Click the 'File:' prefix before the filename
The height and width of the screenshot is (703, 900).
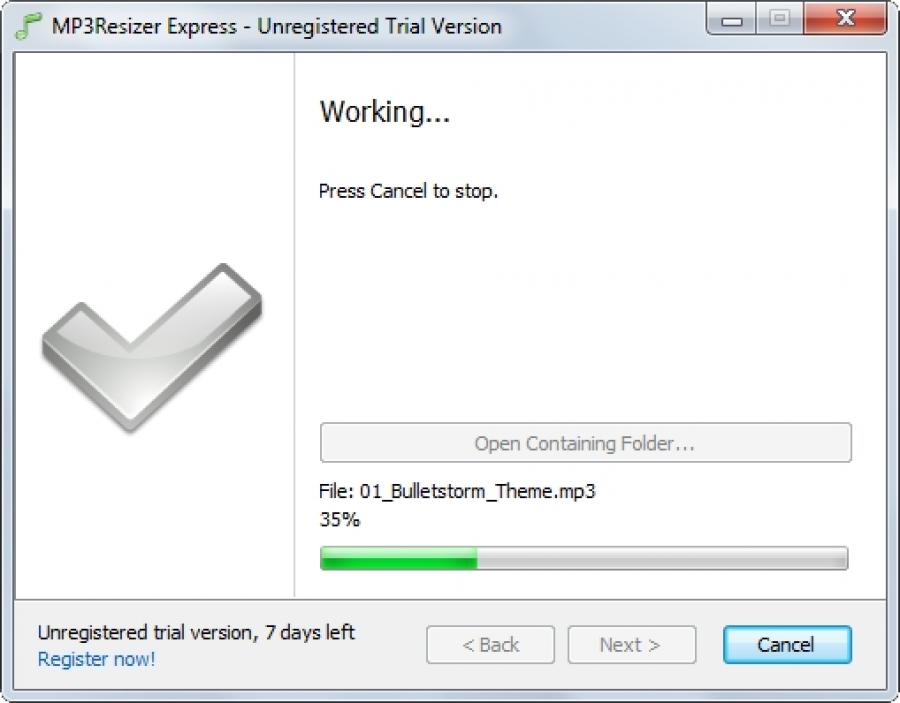[x=336, y=491]
